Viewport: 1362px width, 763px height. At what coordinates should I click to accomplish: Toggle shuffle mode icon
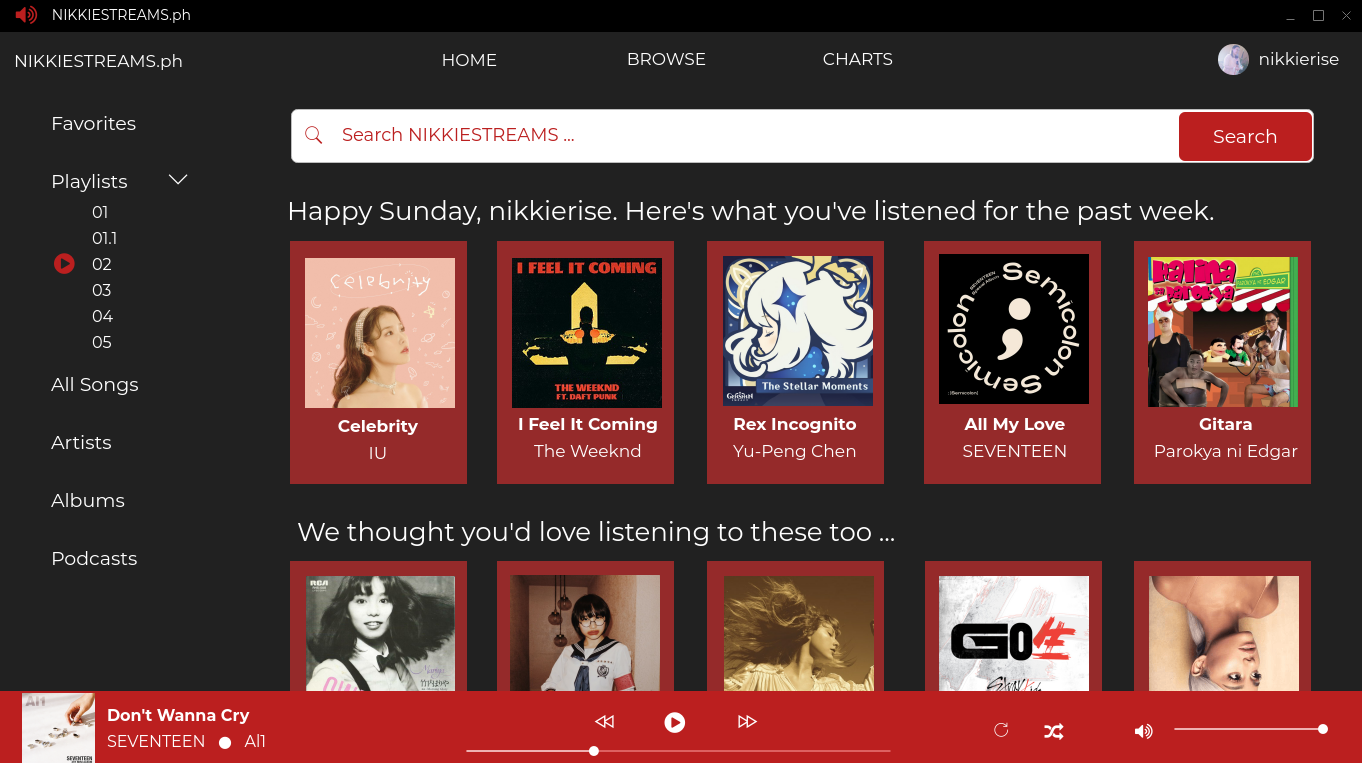pyautogui.click(x=1053, y=731)
